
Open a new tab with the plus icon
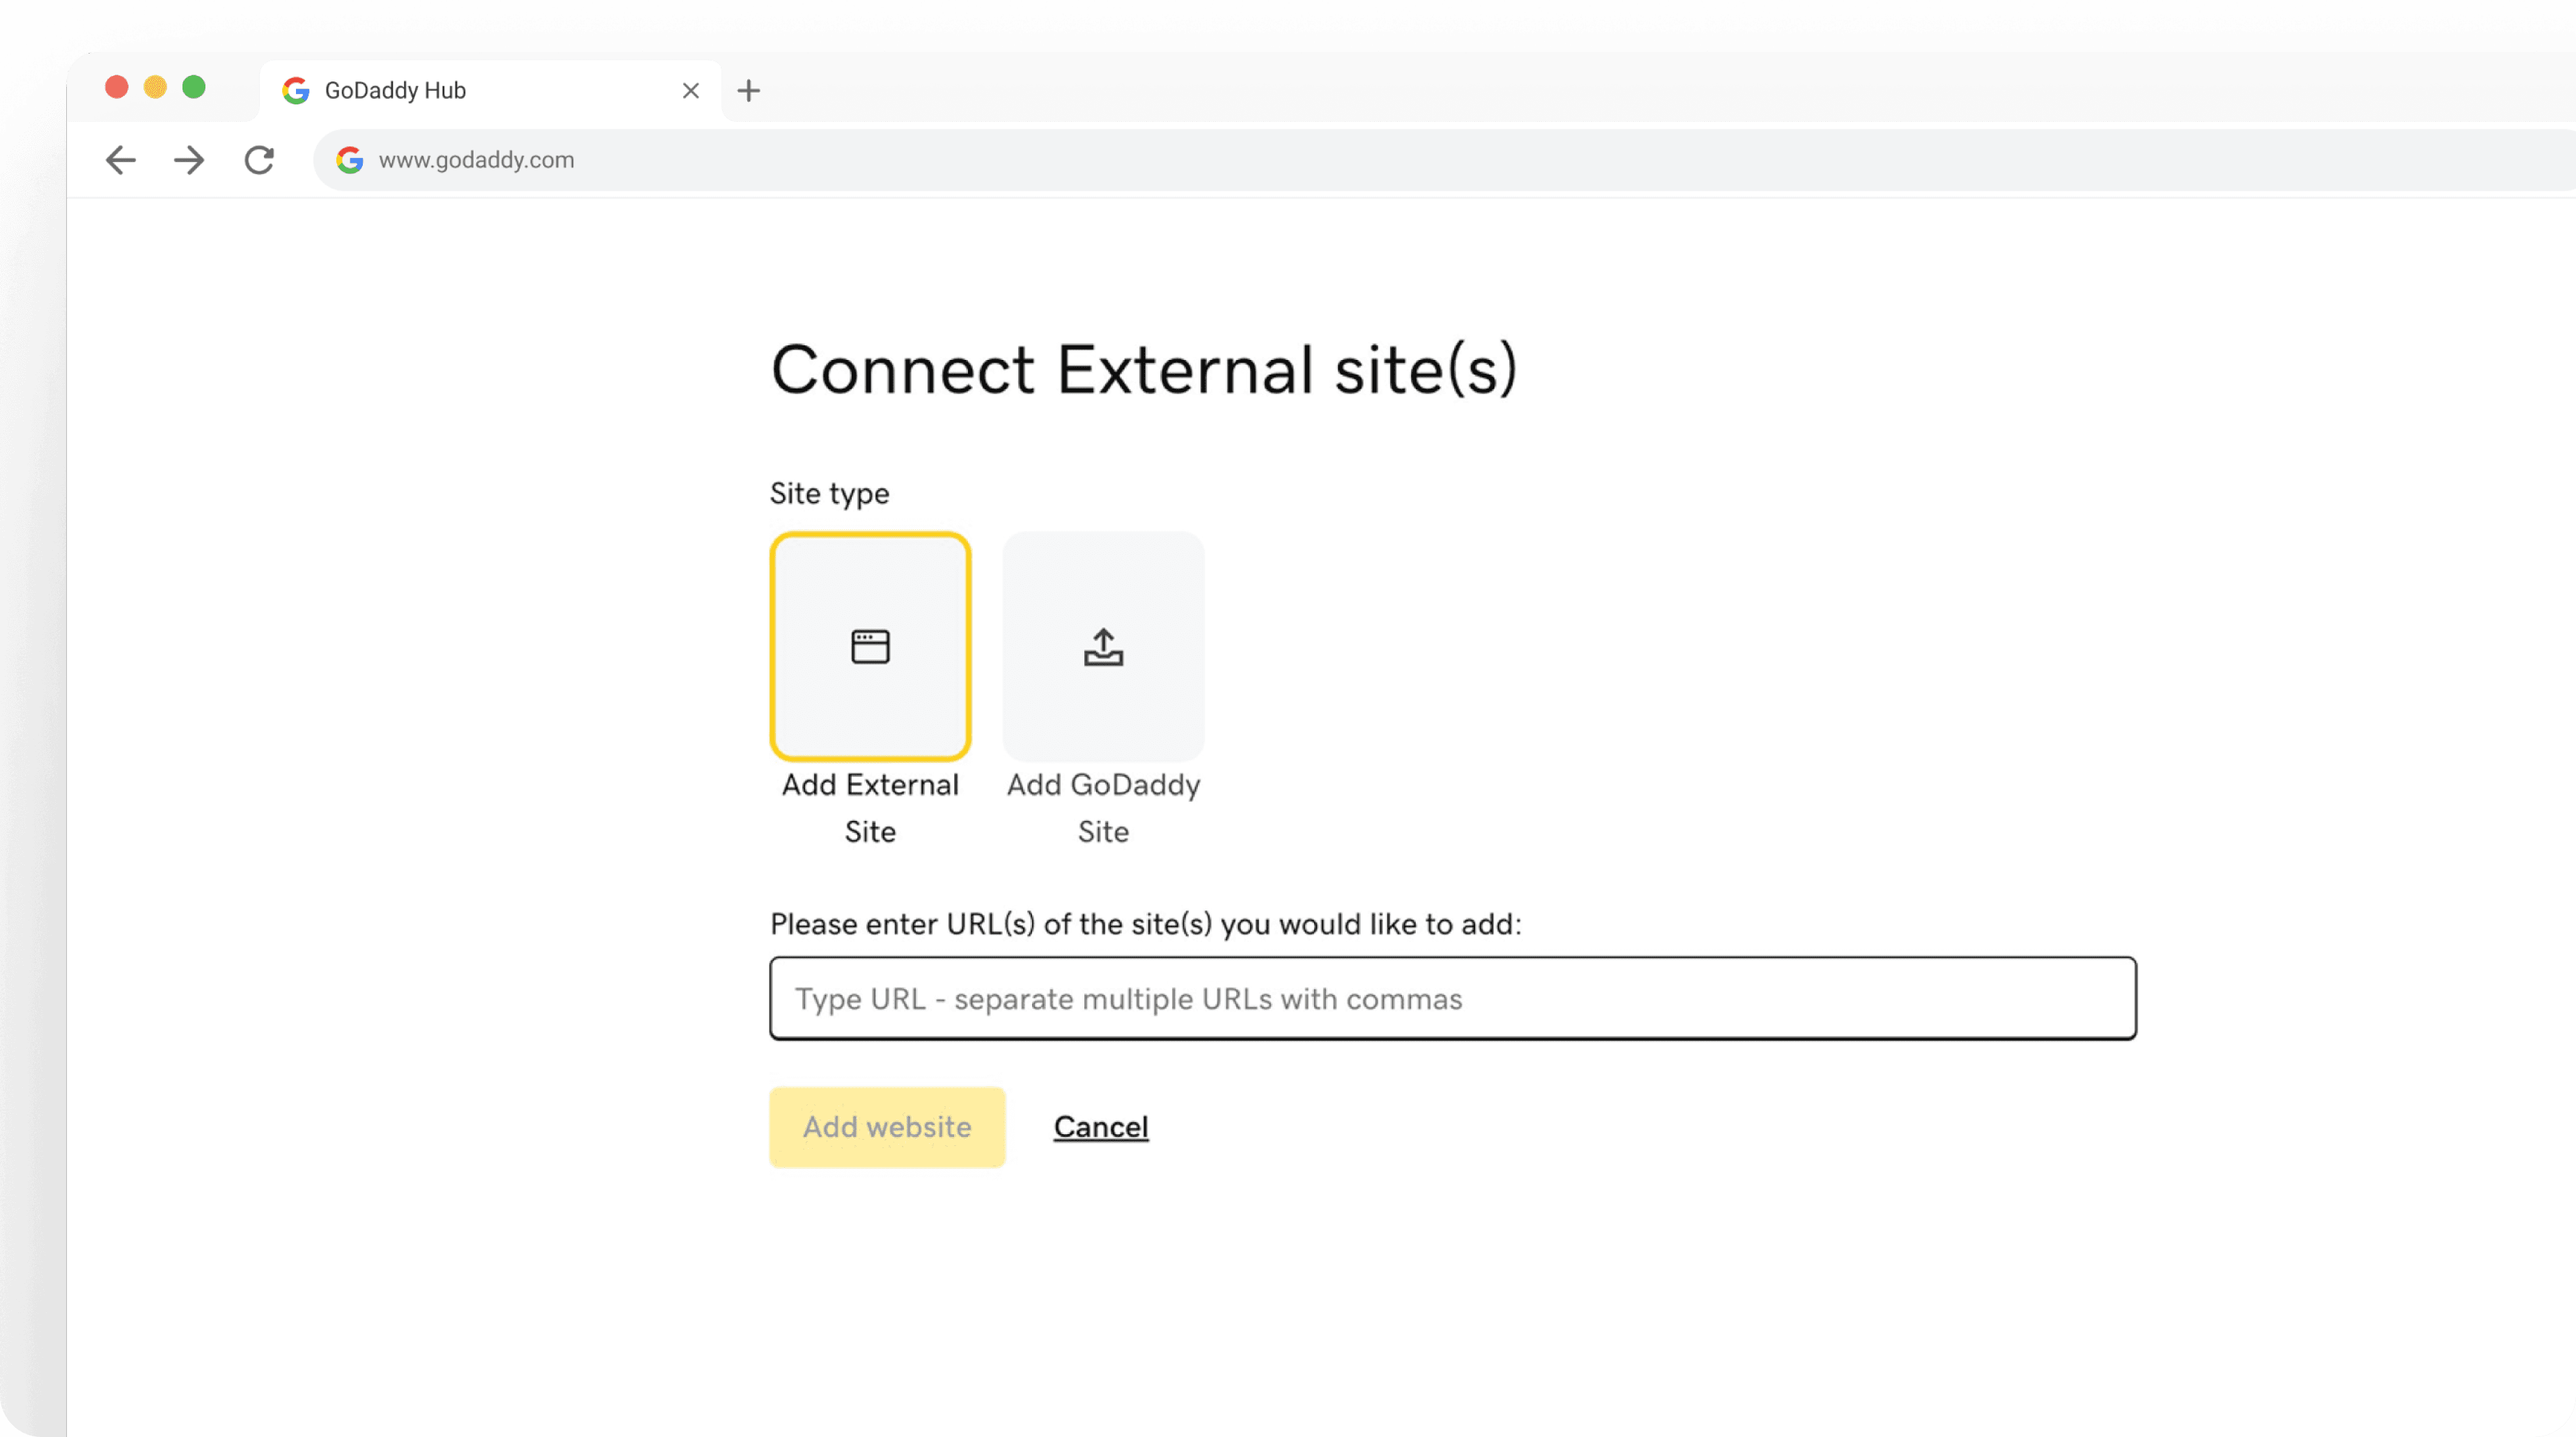pyautogui.click(x=748, y=91)
